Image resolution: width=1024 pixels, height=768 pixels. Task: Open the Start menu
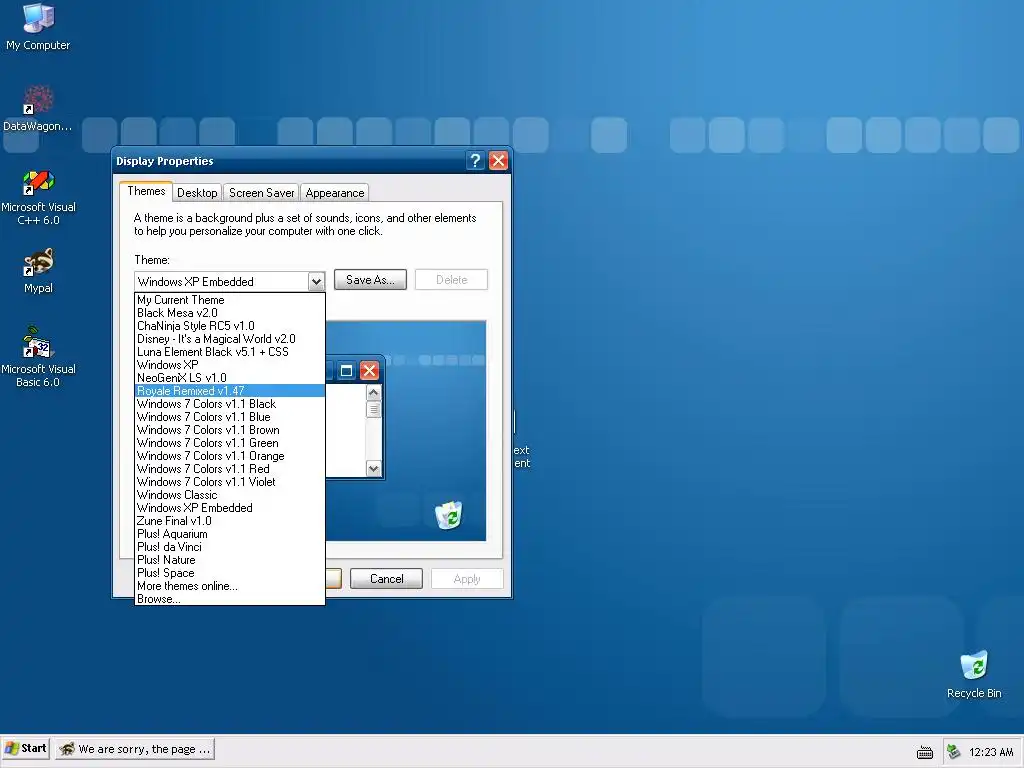coord(26,748)
